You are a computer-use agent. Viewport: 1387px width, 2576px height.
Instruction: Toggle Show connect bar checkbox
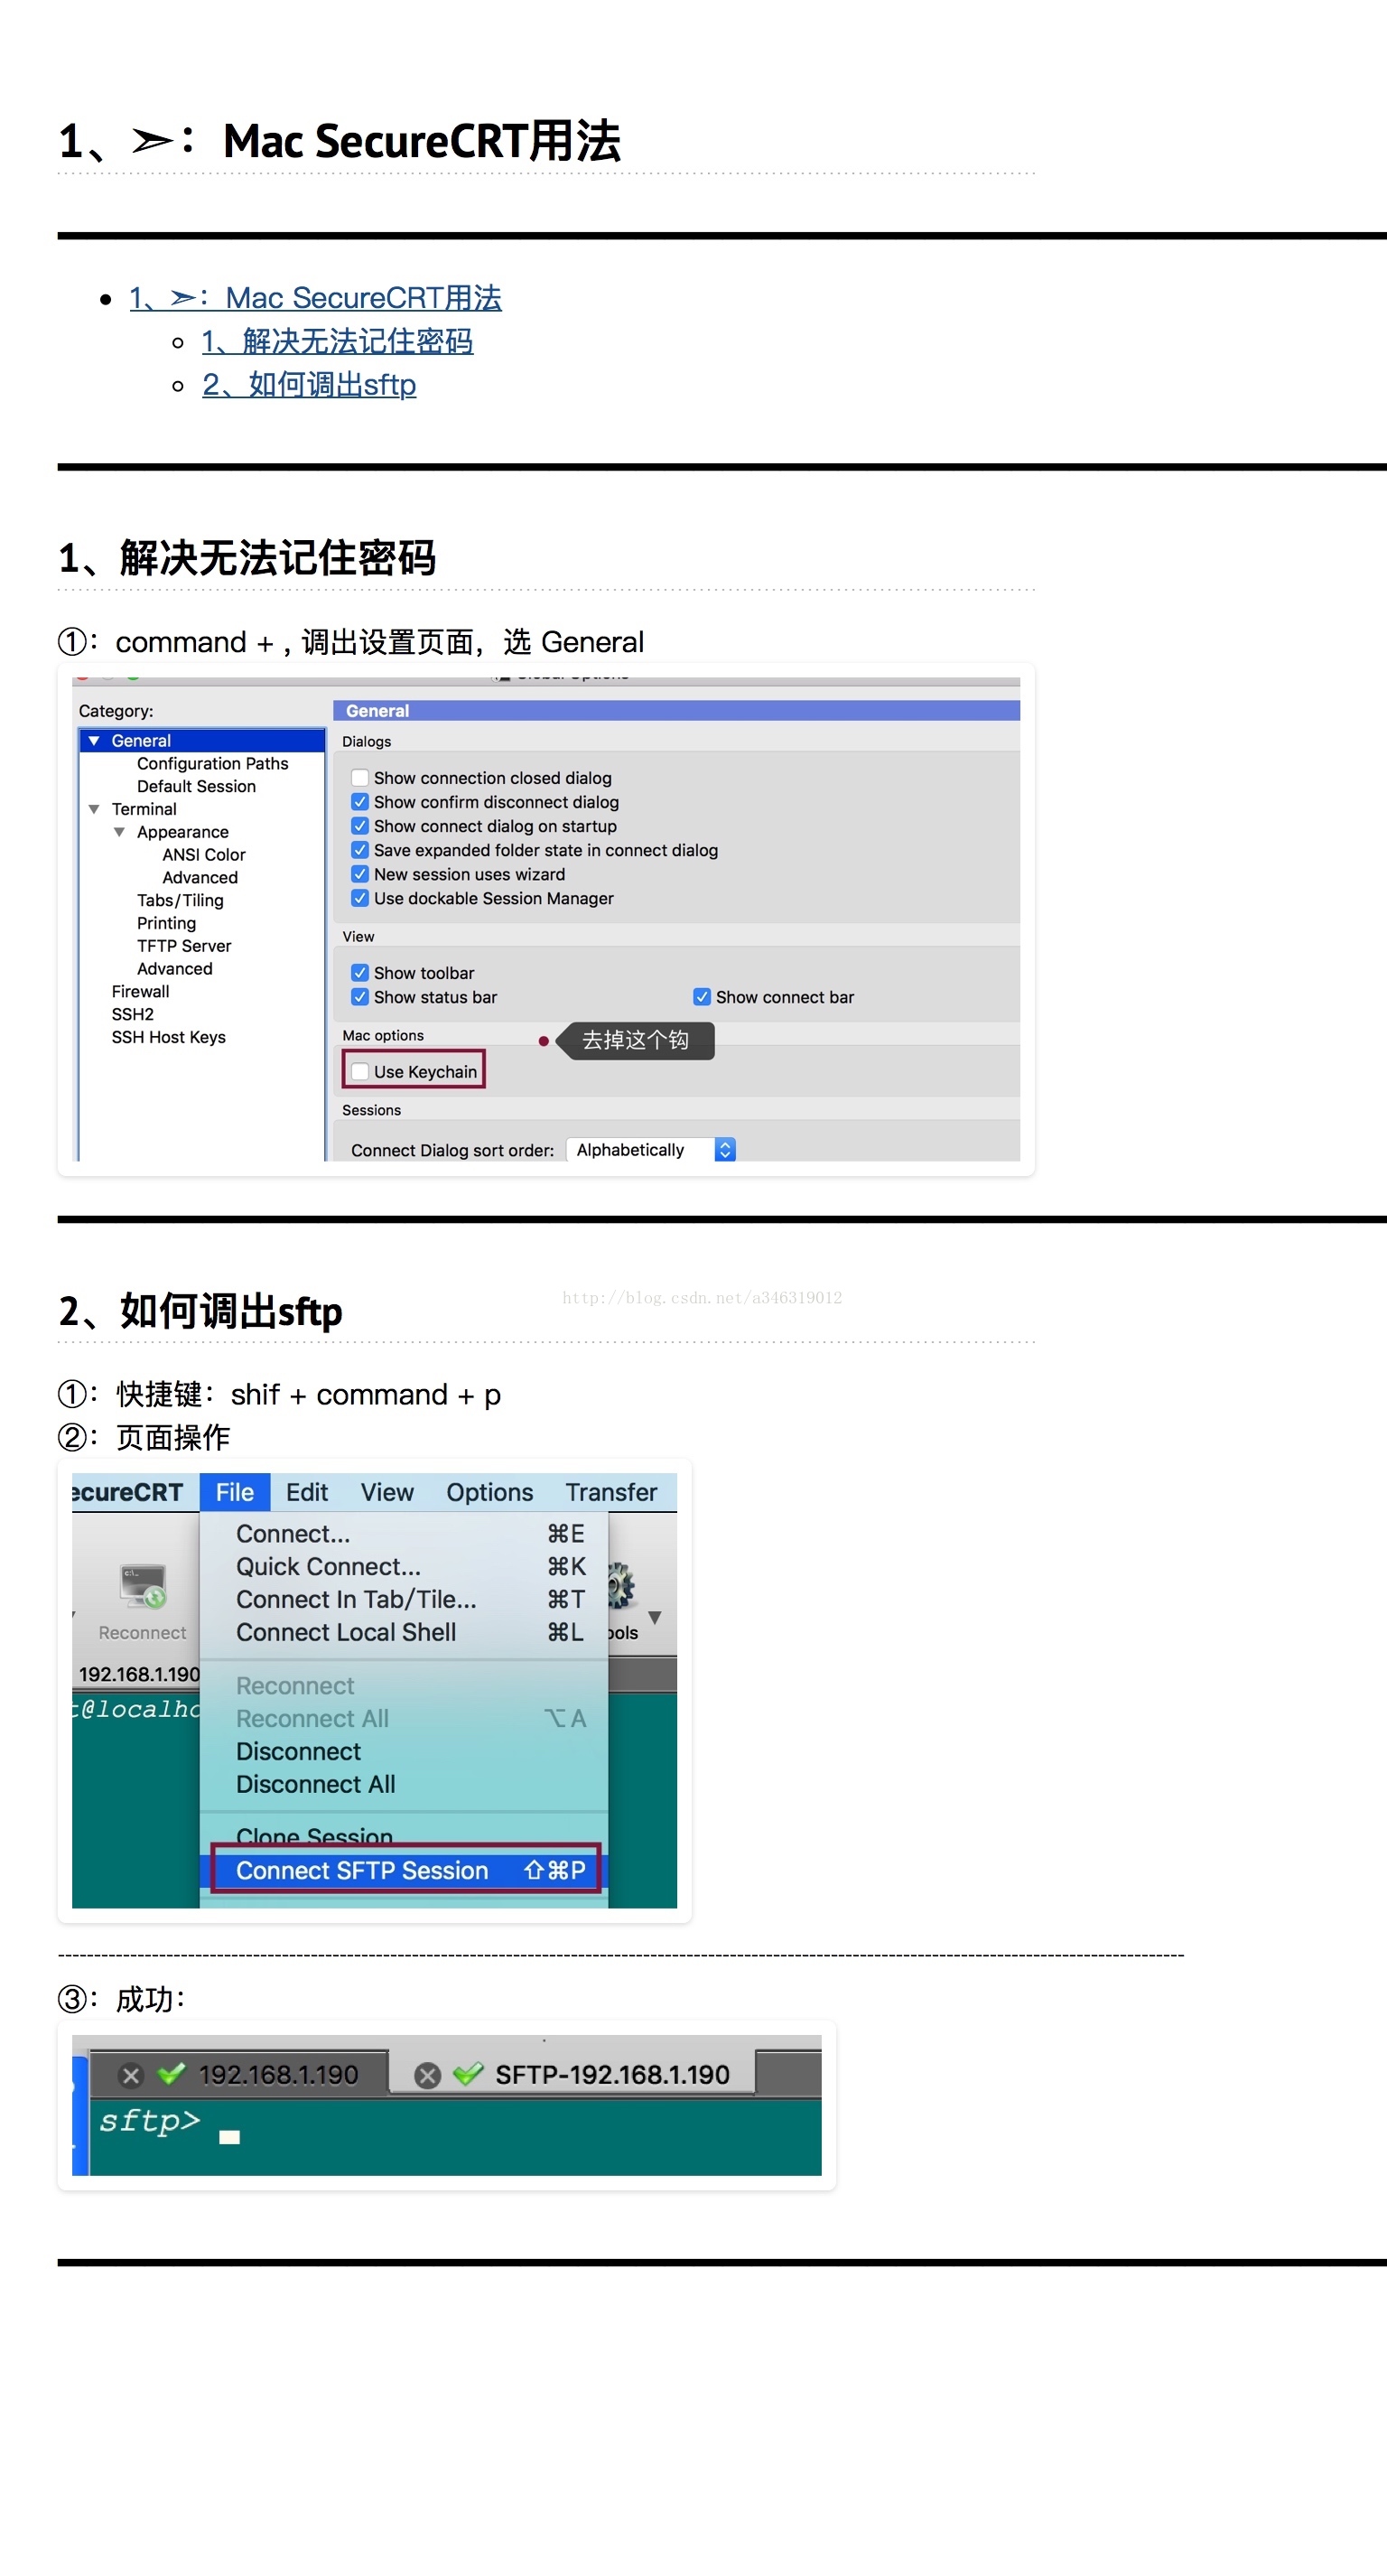click(702, 997)
